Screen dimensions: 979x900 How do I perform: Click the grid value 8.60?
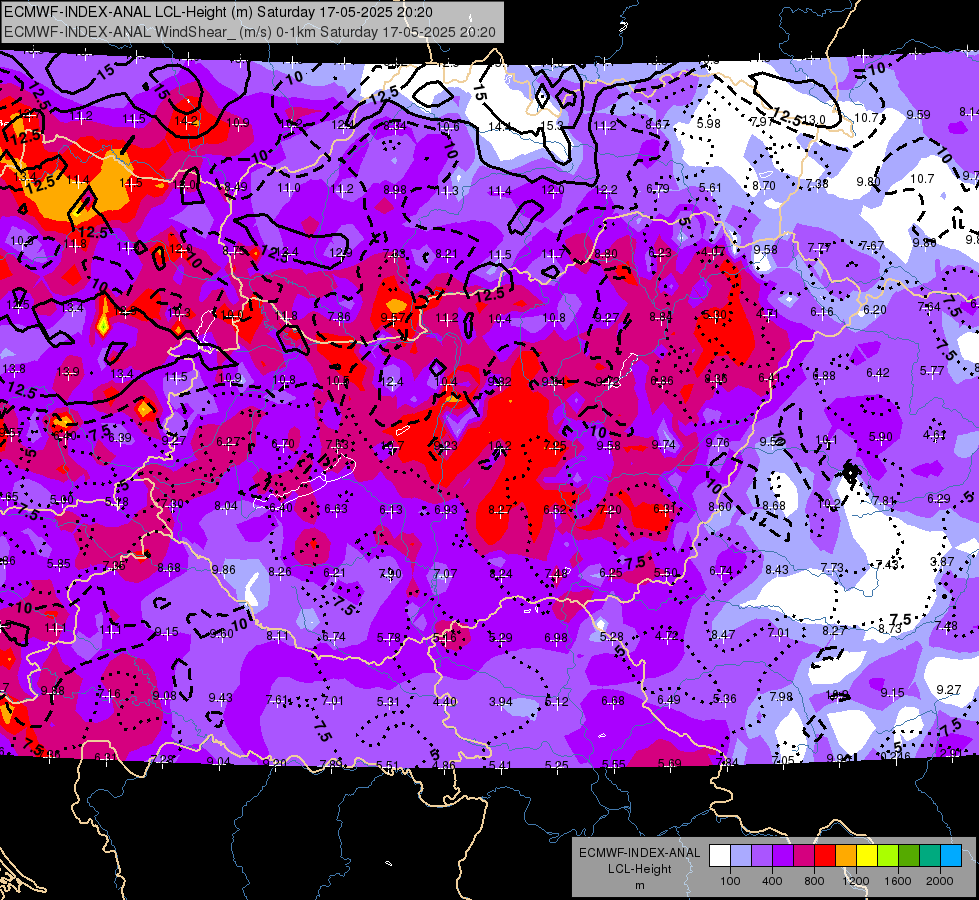(x=720, y=507)
